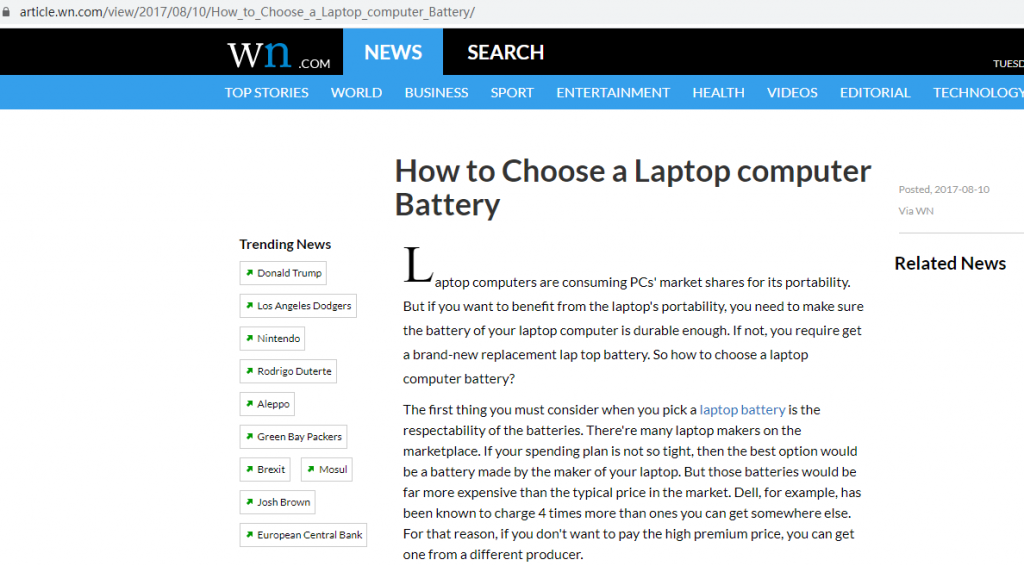The image size is (1024, 566).
Task: Open the SEARCH tab
Action: click(505, 52)
